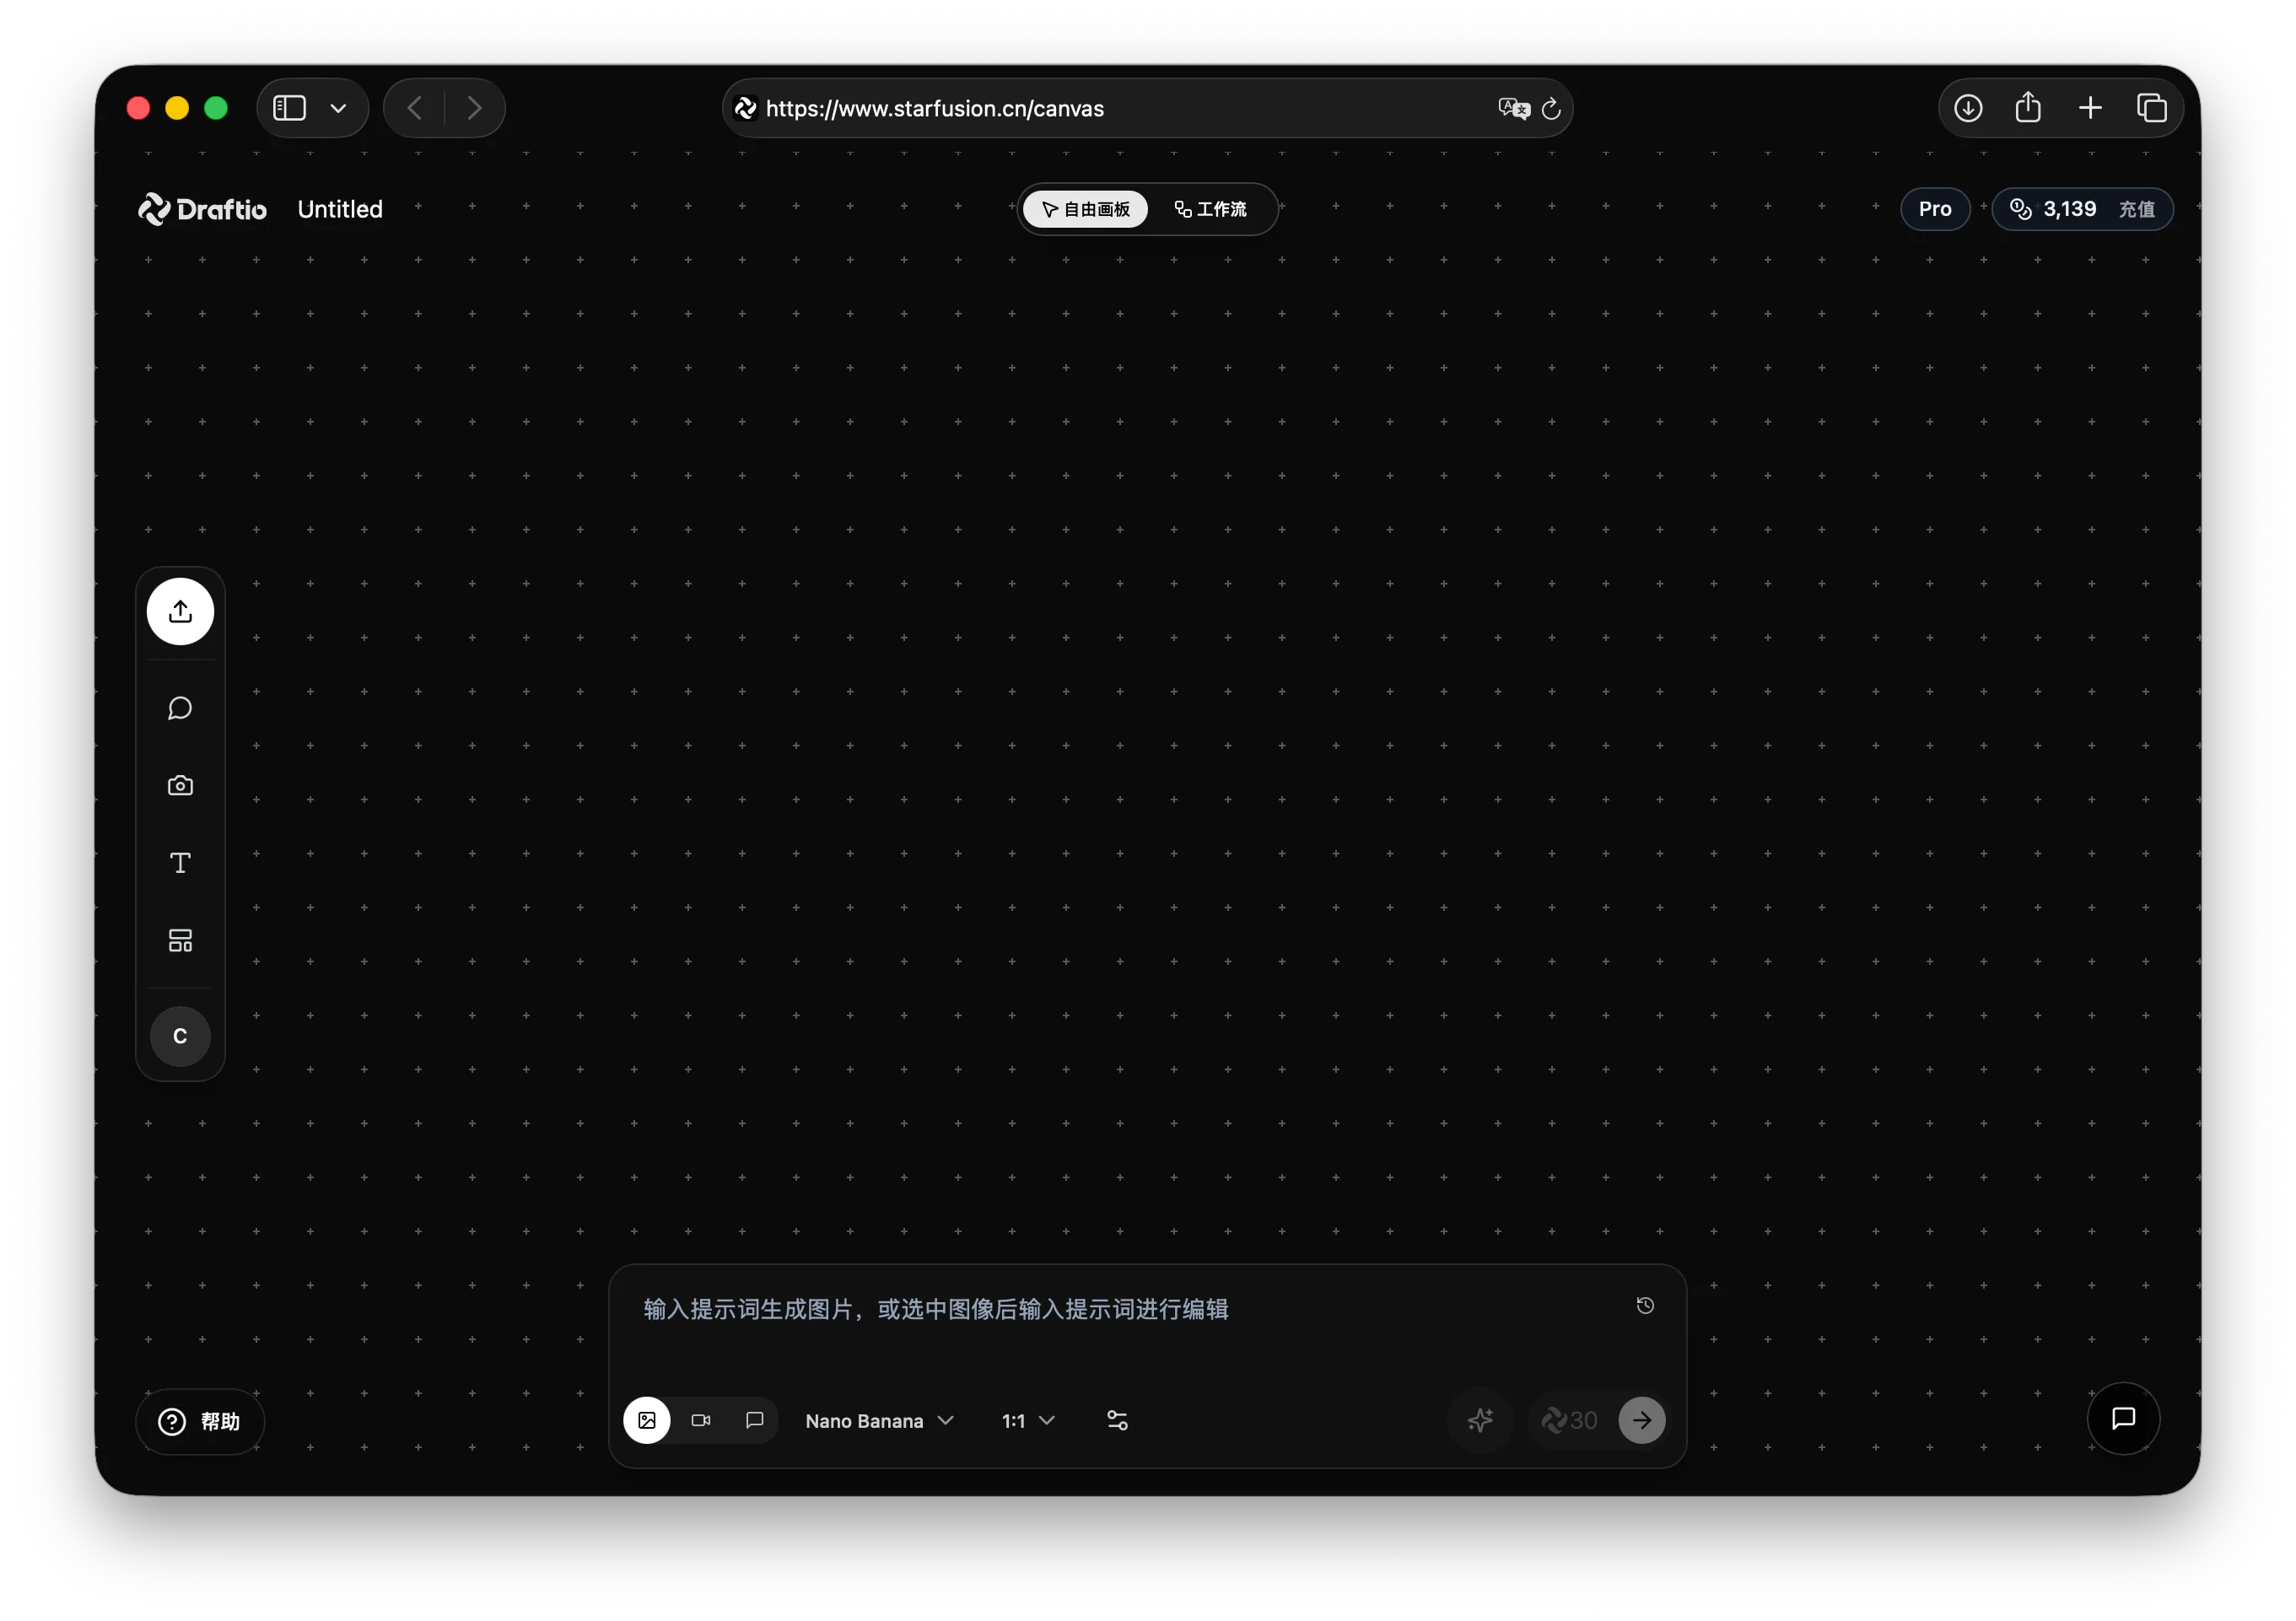This screenshot has width=2296, height=1621.
Task: Go forward in browser history
Action: (x=475, y=108)
